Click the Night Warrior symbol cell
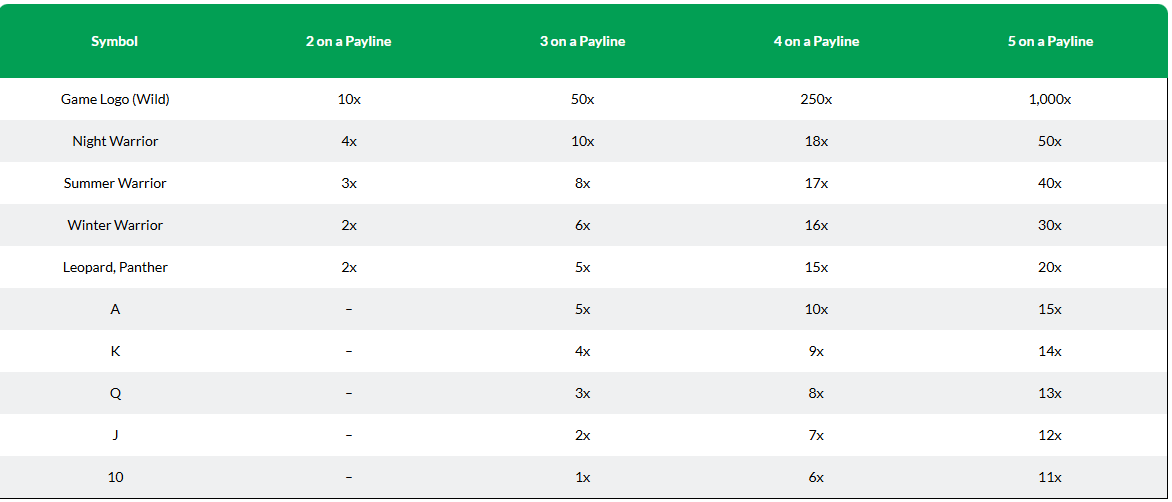The image size is (1172, 502). [115, 141]
